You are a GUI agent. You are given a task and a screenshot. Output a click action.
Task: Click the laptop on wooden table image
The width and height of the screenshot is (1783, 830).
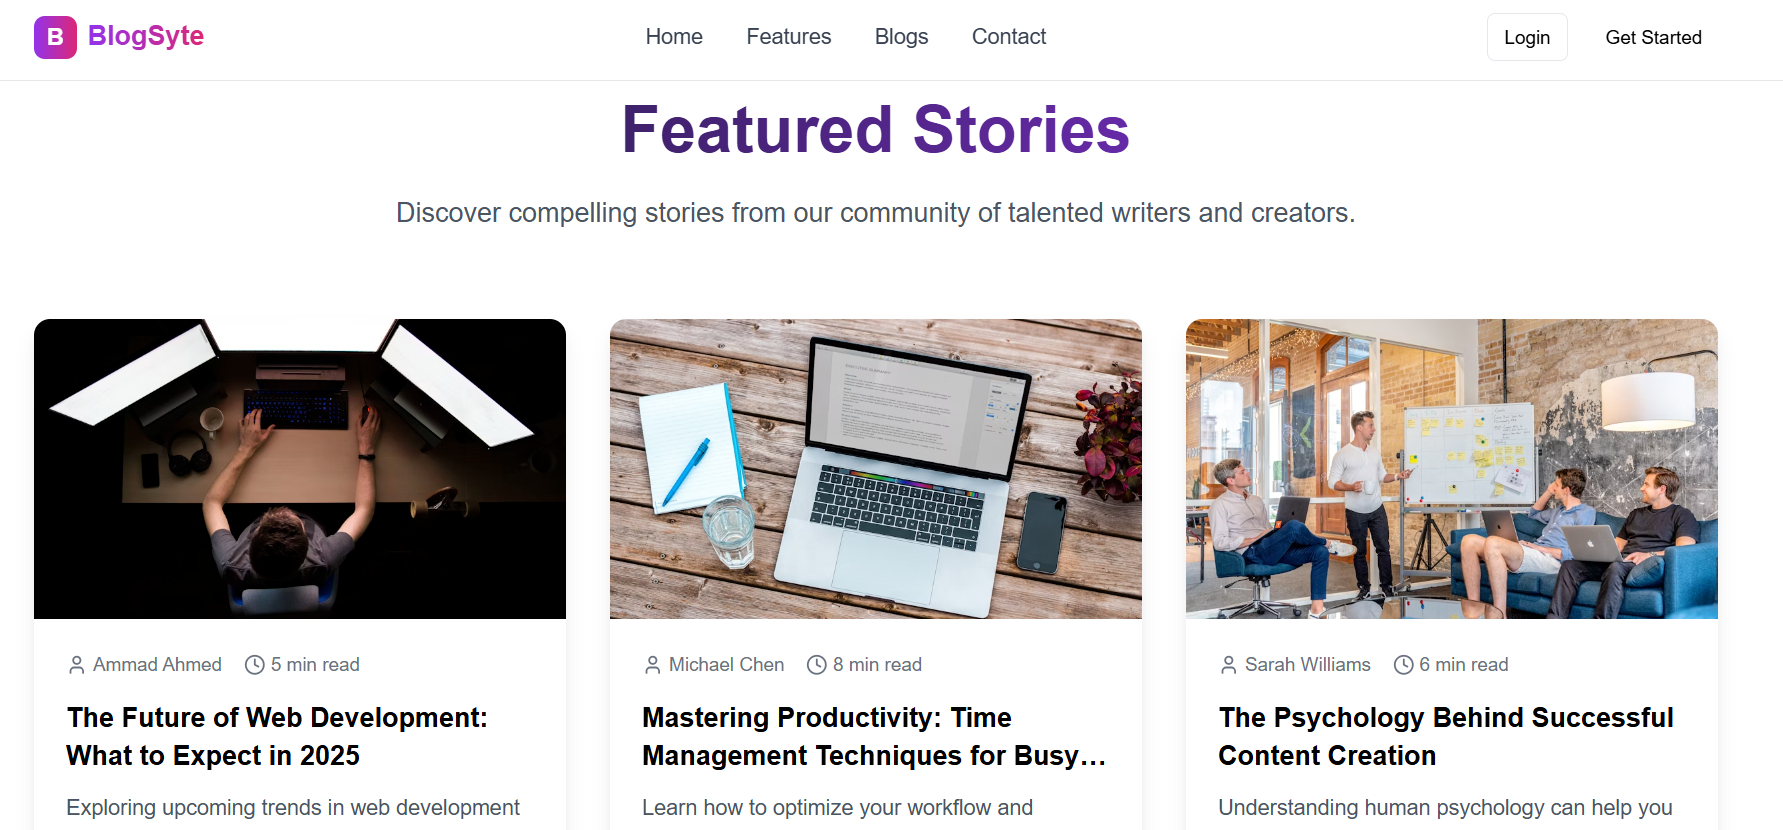pyautogui.click(x=876, y=469)
